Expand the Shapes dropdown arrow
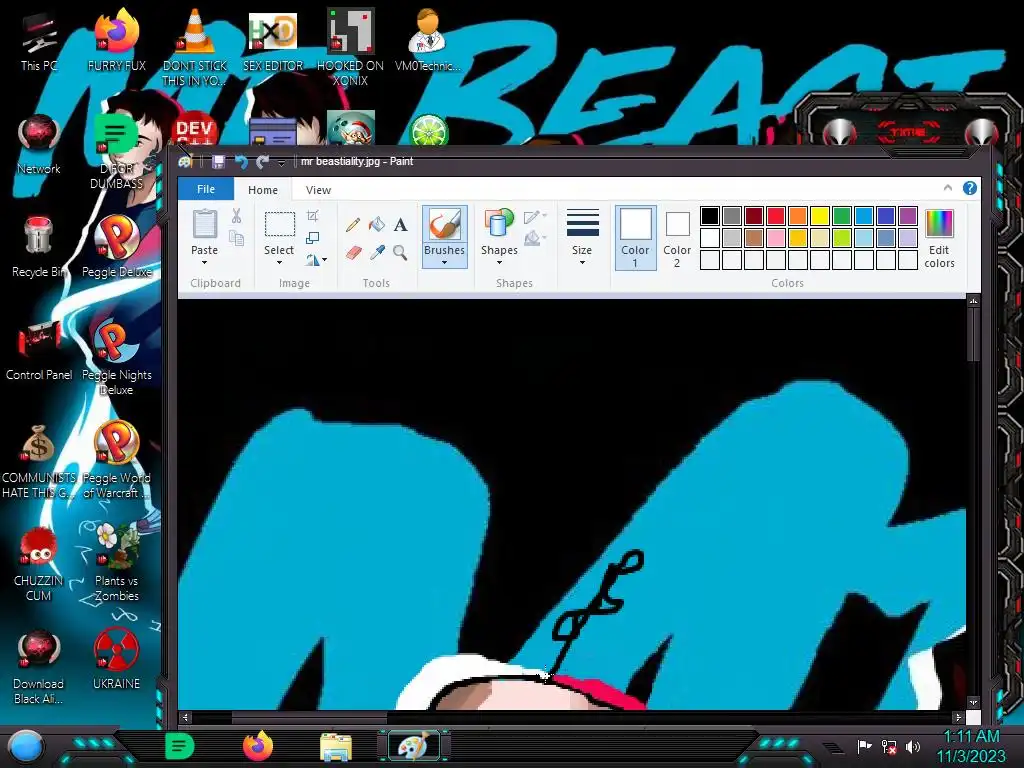 (x=499, y=263)
